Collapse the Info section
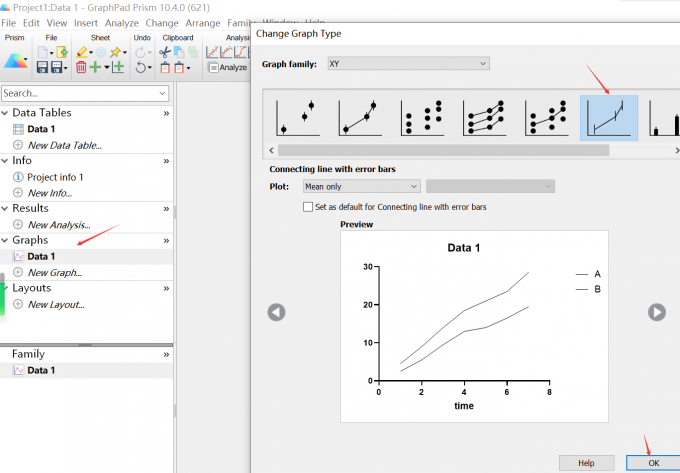This screenshot has width=680, height=473. [5, 160]
